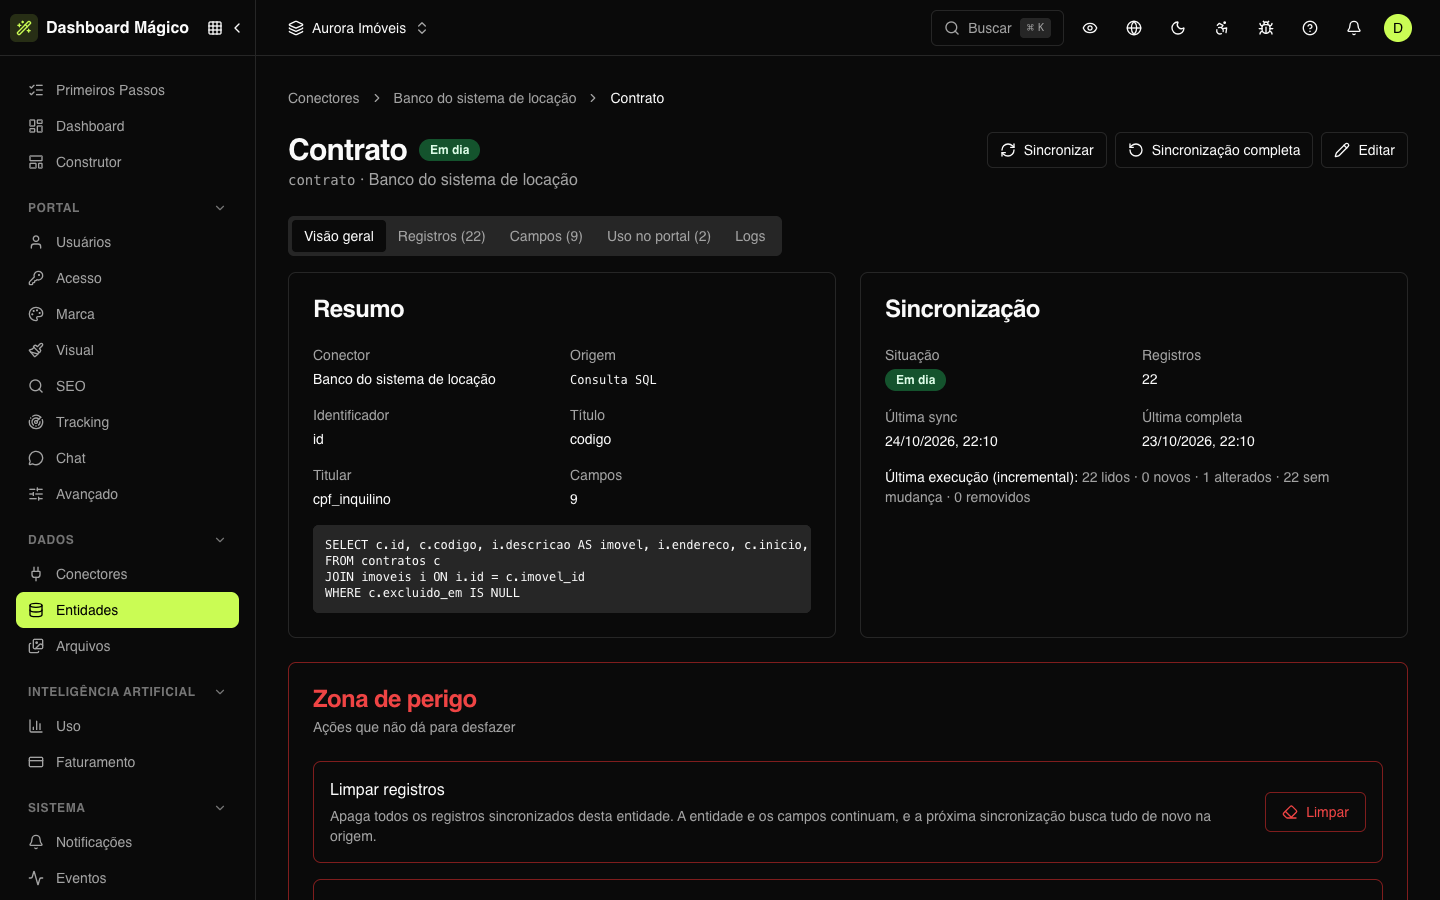Open Usuários page
1440x900 pixels.
(x=127, y=242)
